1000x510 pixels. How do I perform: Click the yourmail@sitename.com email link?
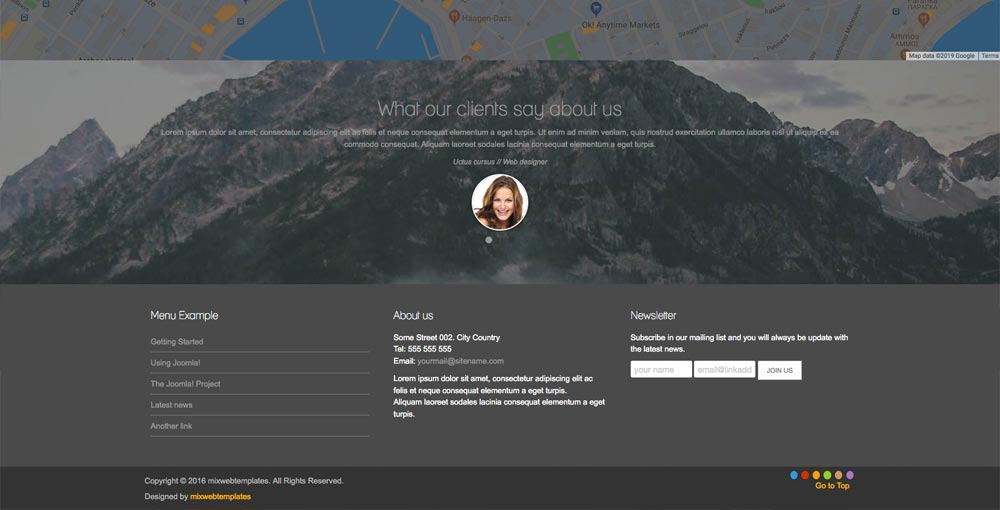point(460,361)
